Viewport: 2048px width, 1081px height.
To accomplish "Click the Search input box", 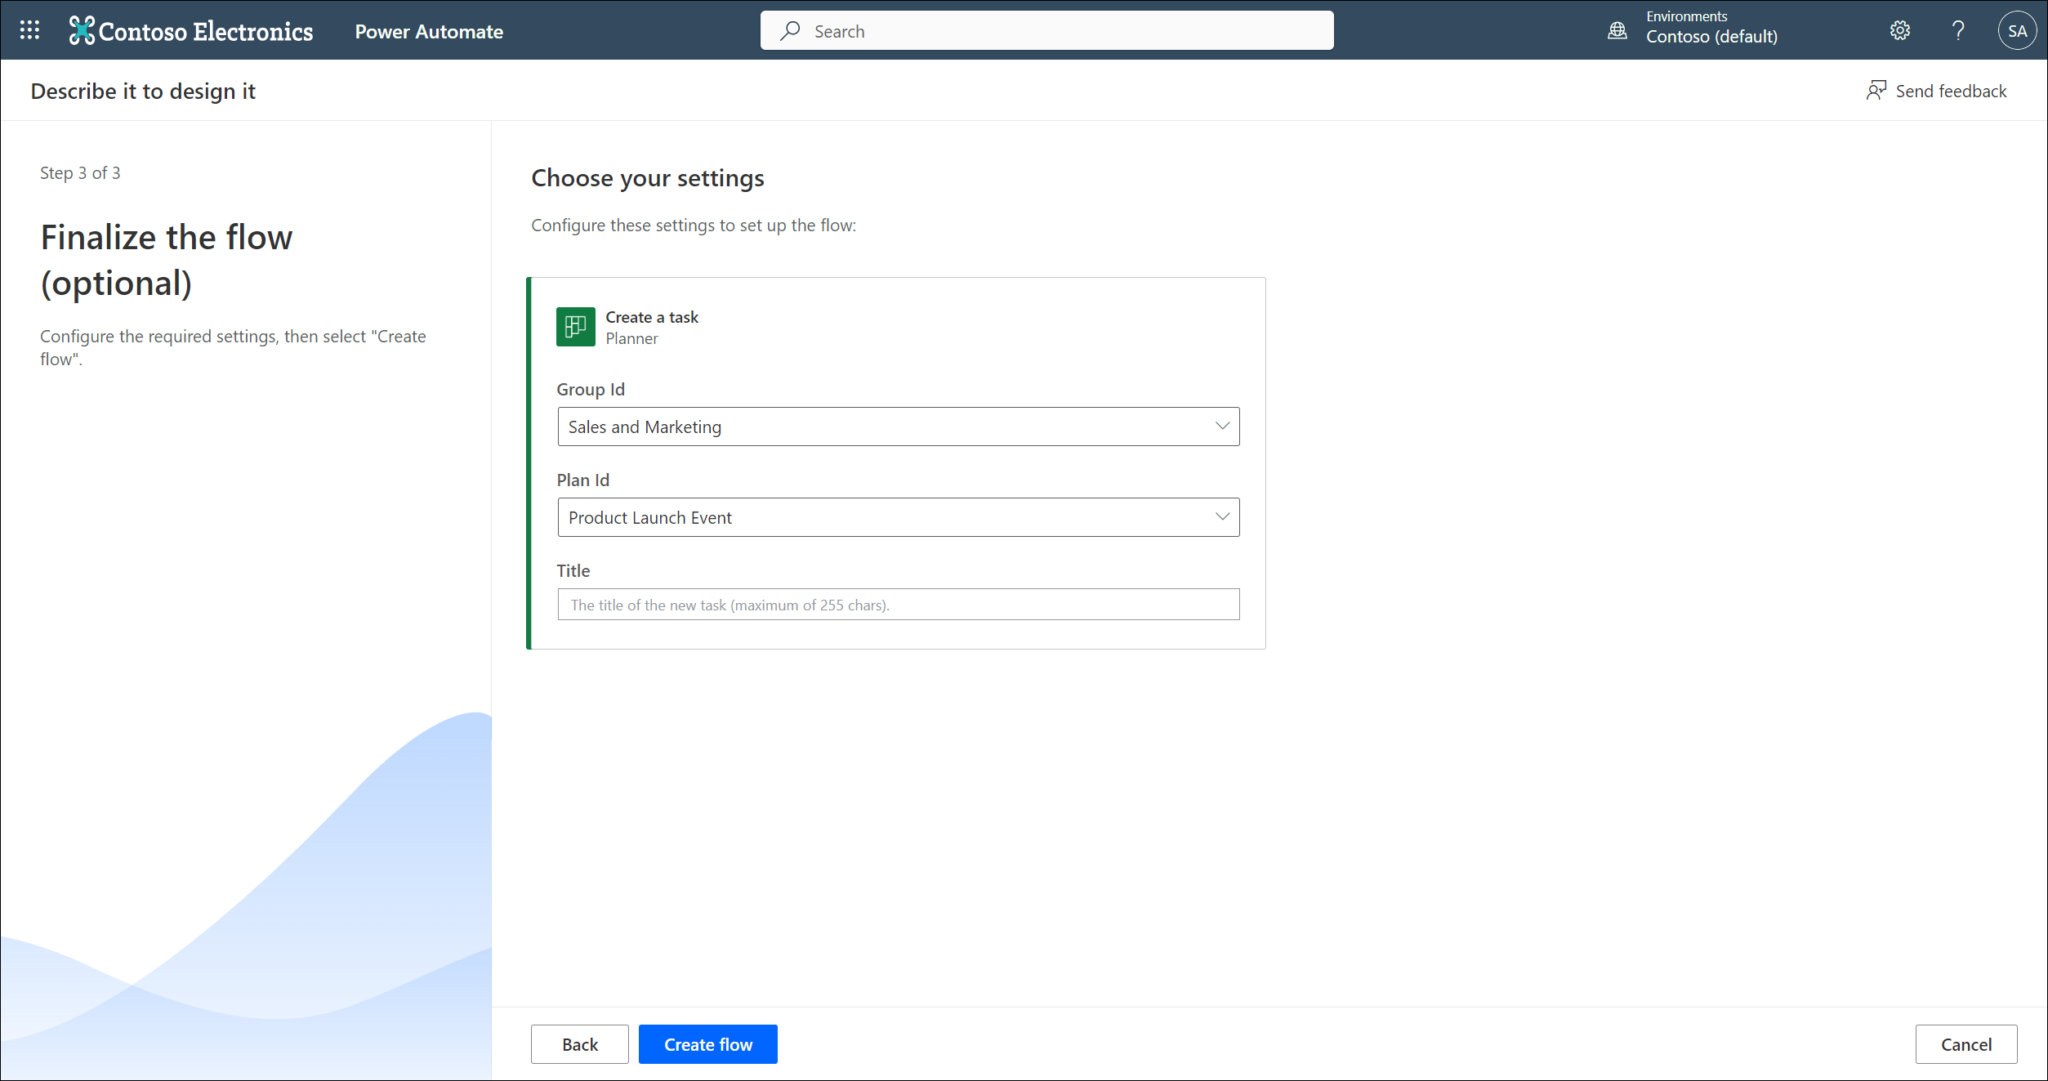I will pyautogui.click(x=1047, y=31).
